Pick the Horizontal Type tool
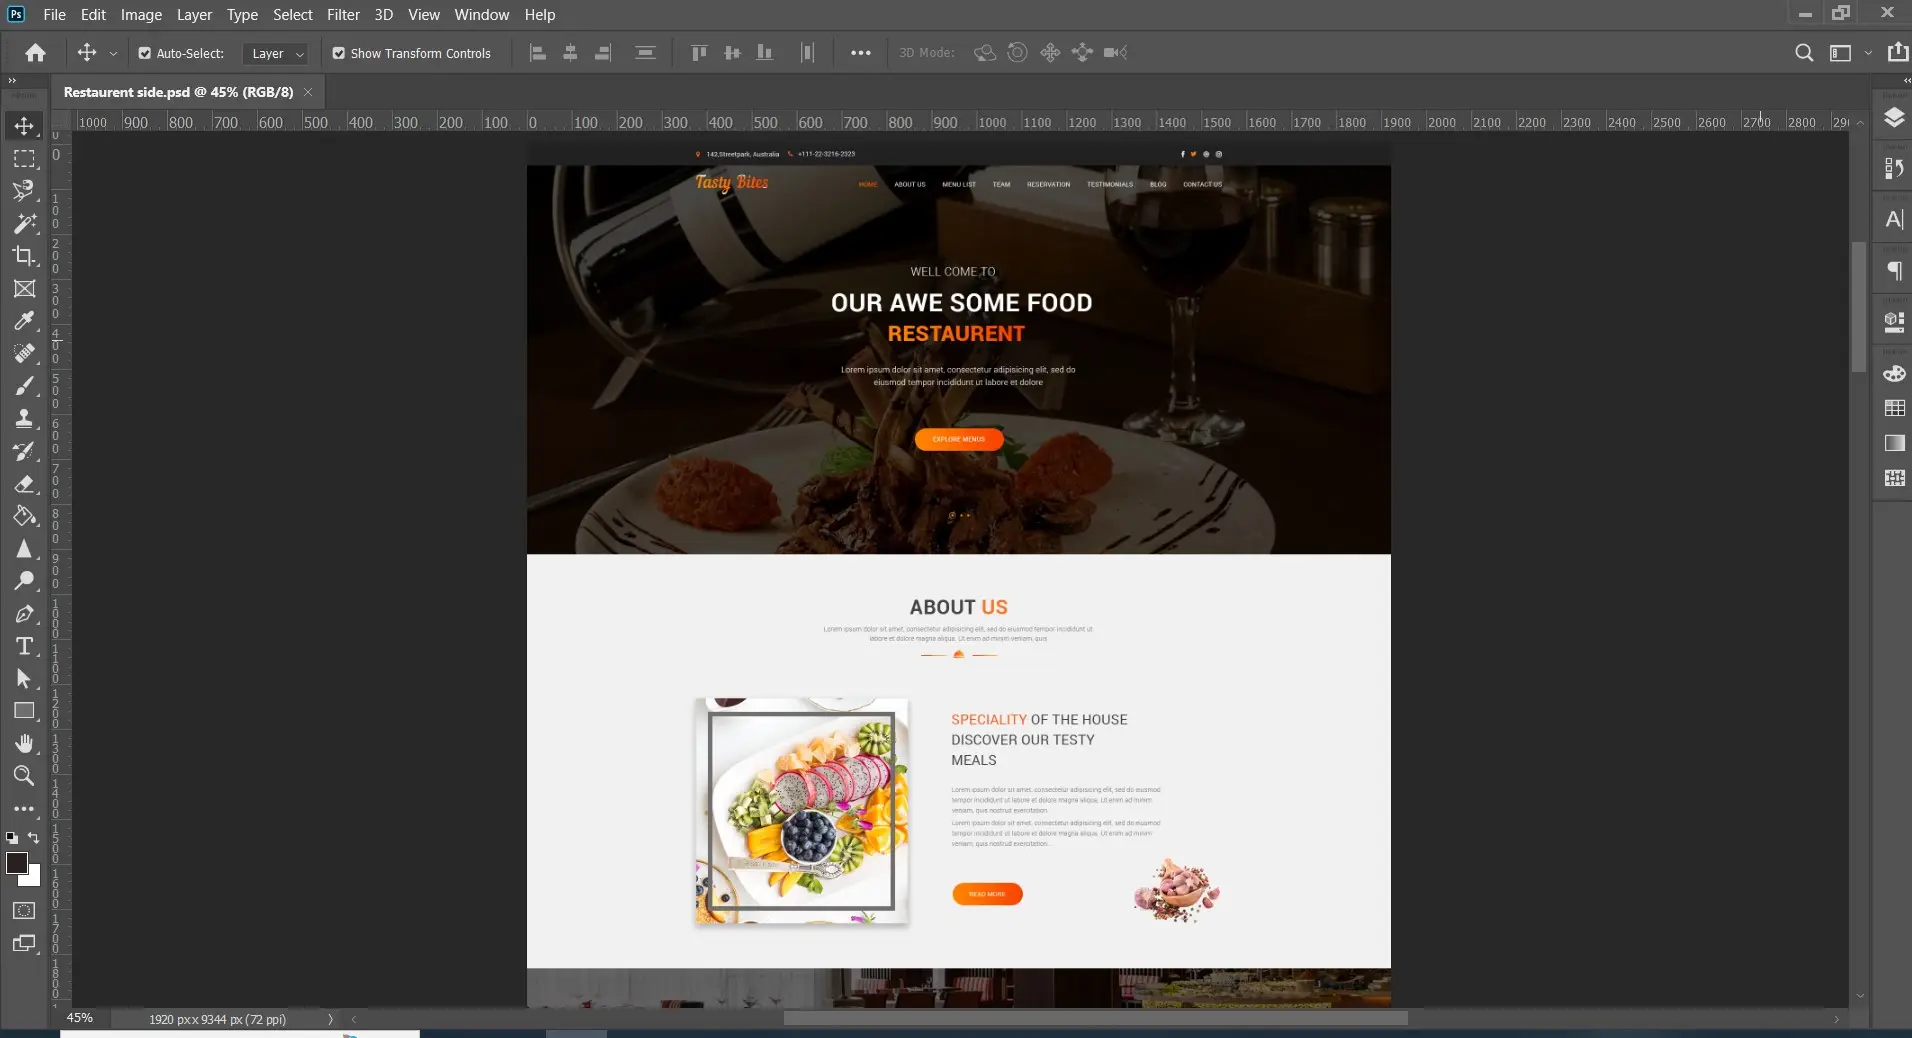This screenshot has height=1038, width=1912. [x=24, y=646]
